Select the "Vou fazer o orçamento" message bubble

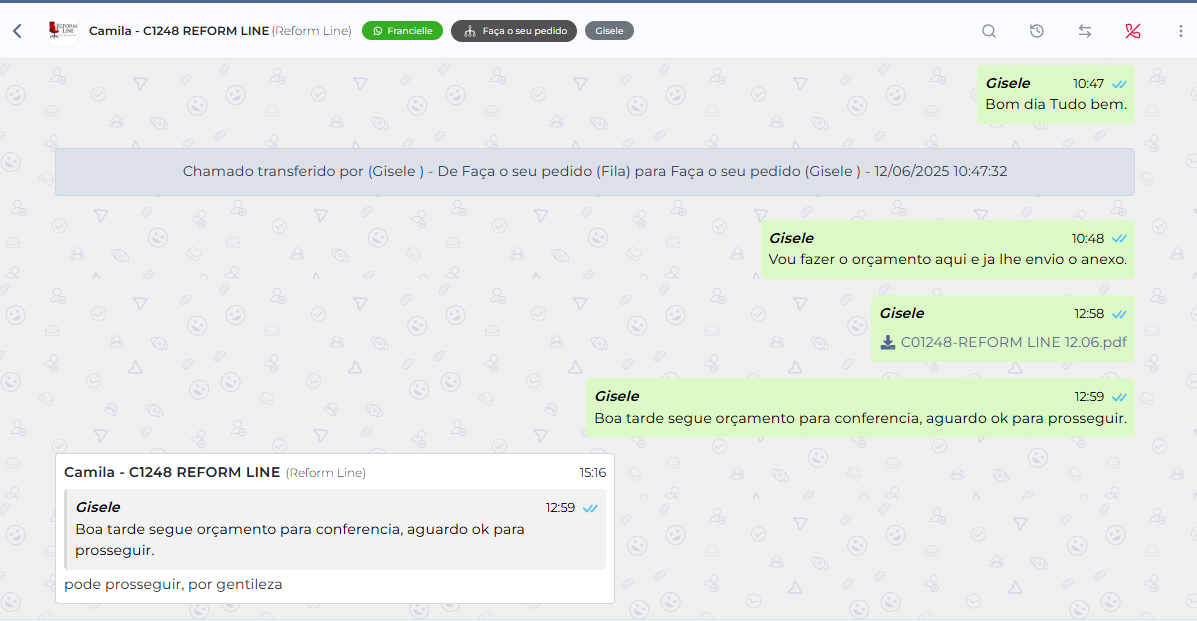[947, 259]
